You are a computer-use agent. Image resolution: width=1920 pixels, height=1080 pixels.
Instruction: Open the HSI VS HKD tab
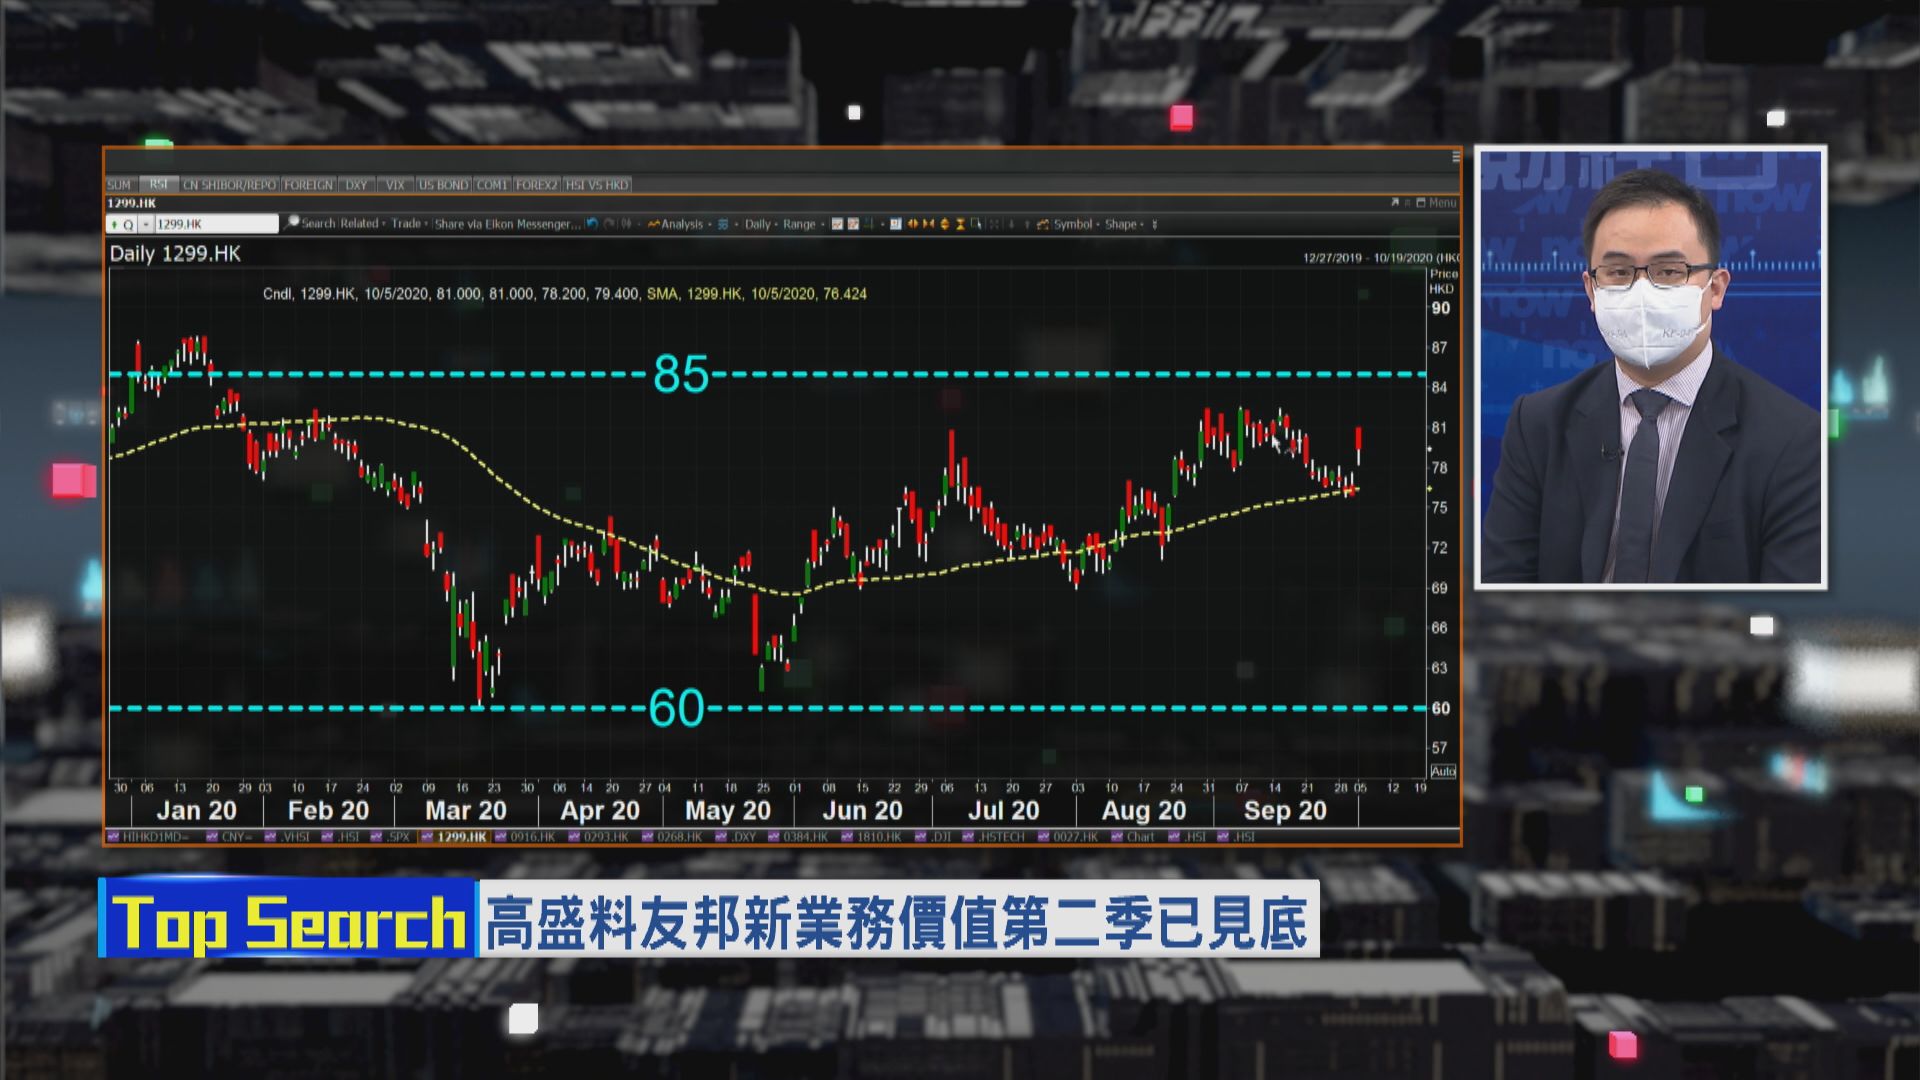click(x=597, y=185)
